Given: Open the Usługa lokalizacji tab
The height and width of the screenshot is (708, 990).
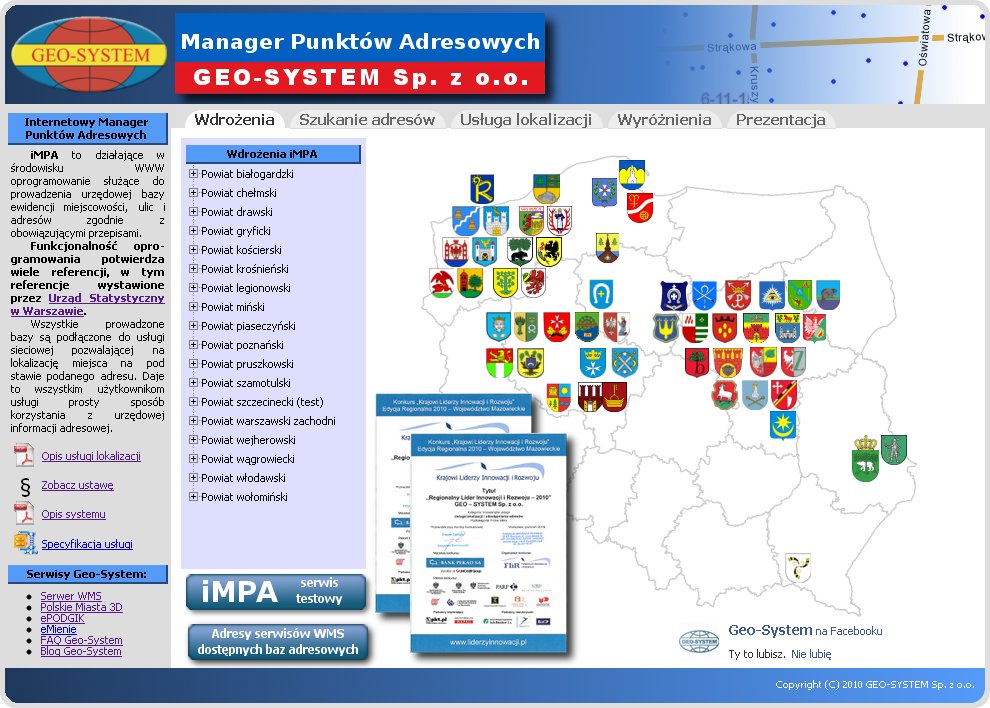Looking at the screenshot, I should (526, 119).
